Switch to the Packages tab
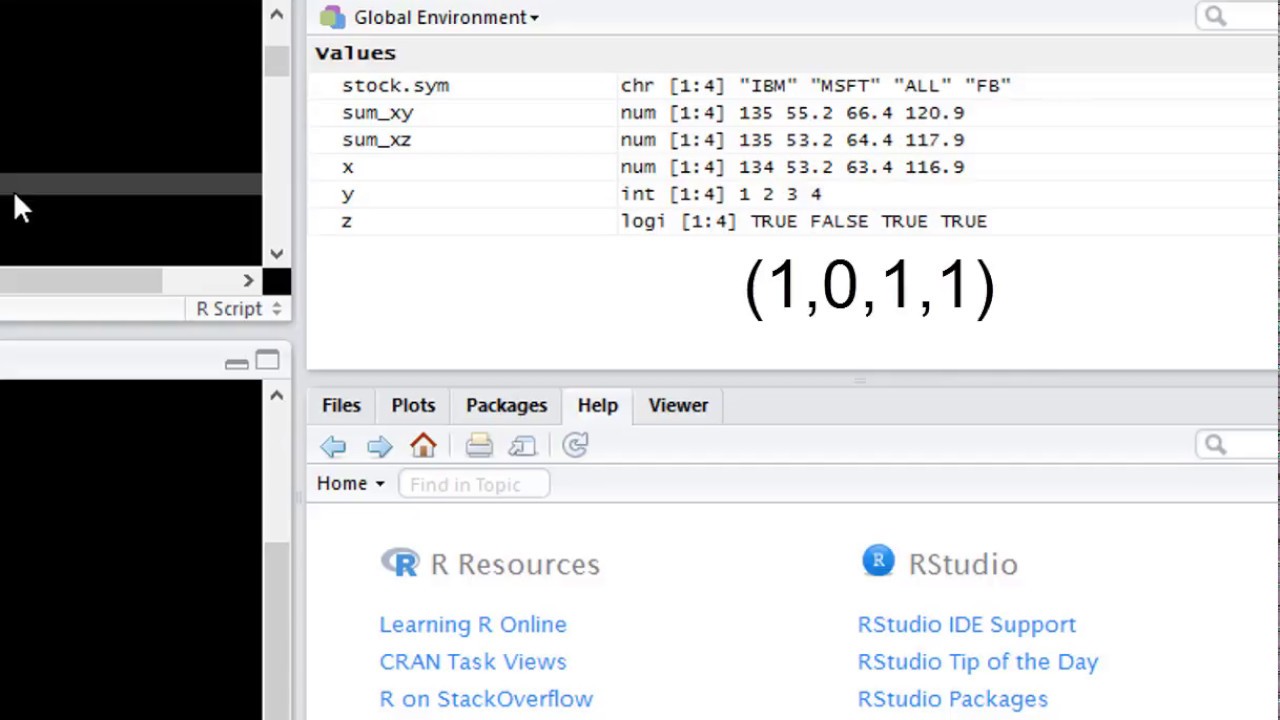 506,405
